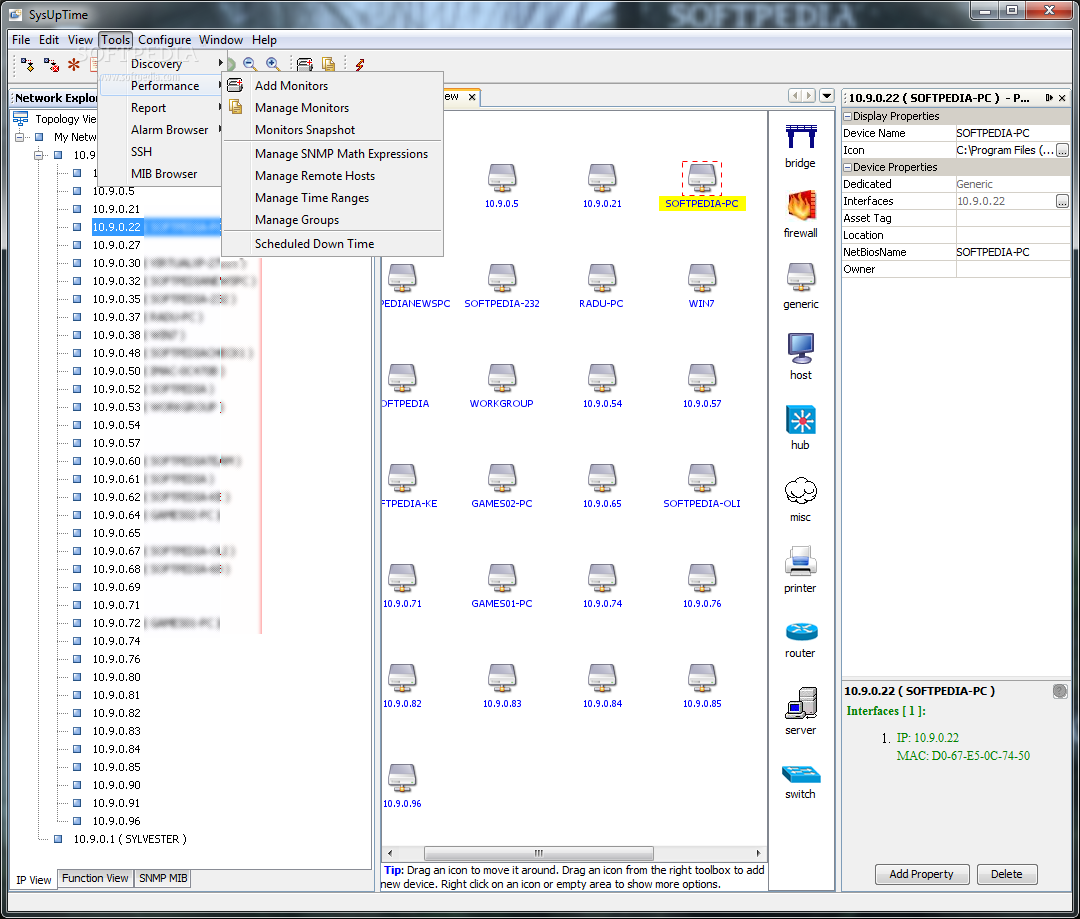Auto-hide the properties panel
Screen dimensions: 1080x919
(x=1049, y=98)
